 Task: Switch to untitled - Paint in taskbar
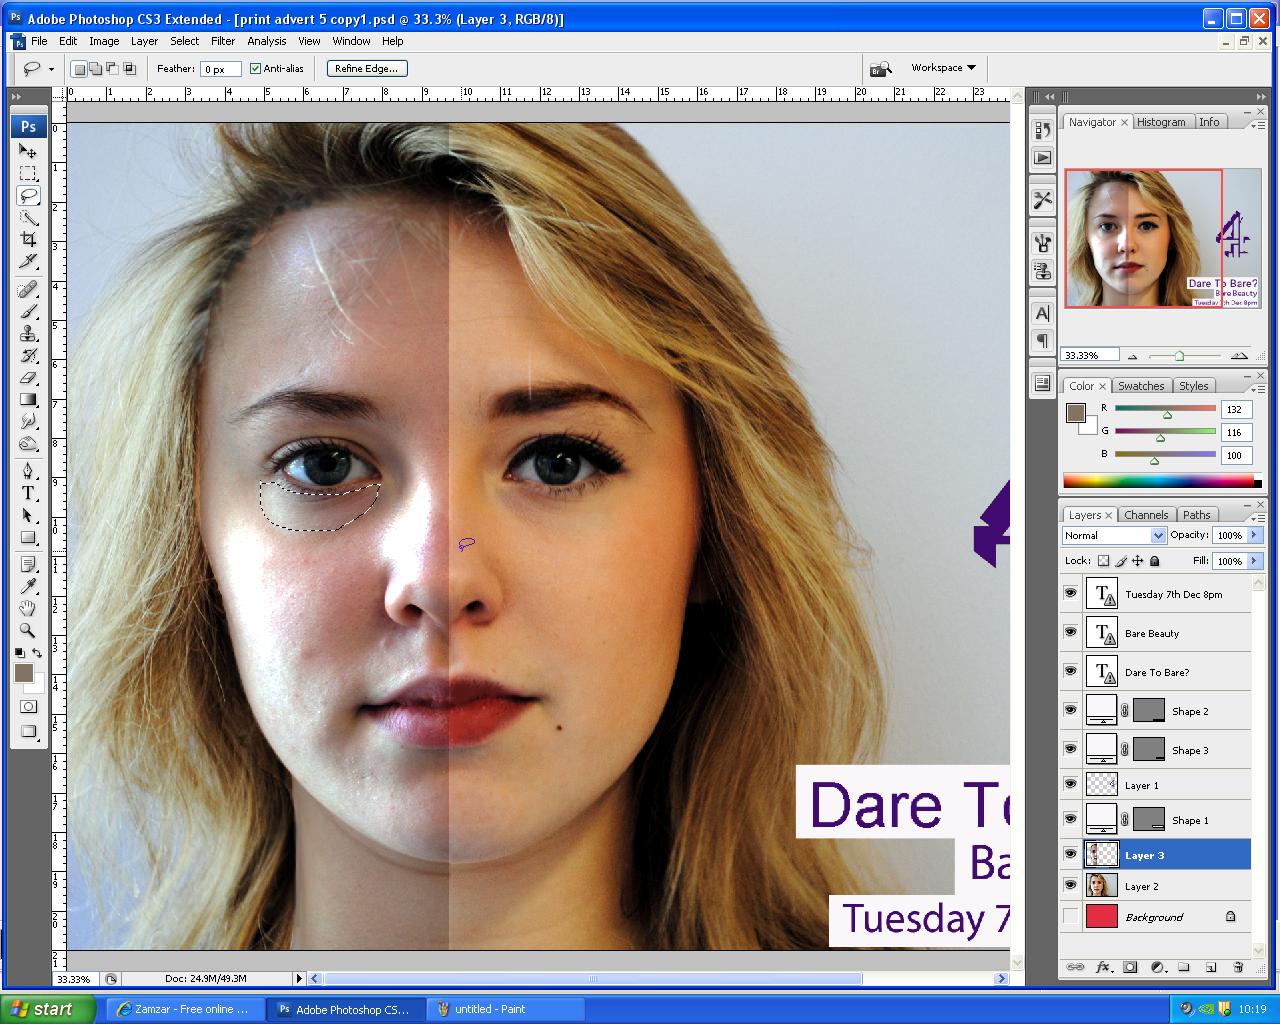(505, 1009)
